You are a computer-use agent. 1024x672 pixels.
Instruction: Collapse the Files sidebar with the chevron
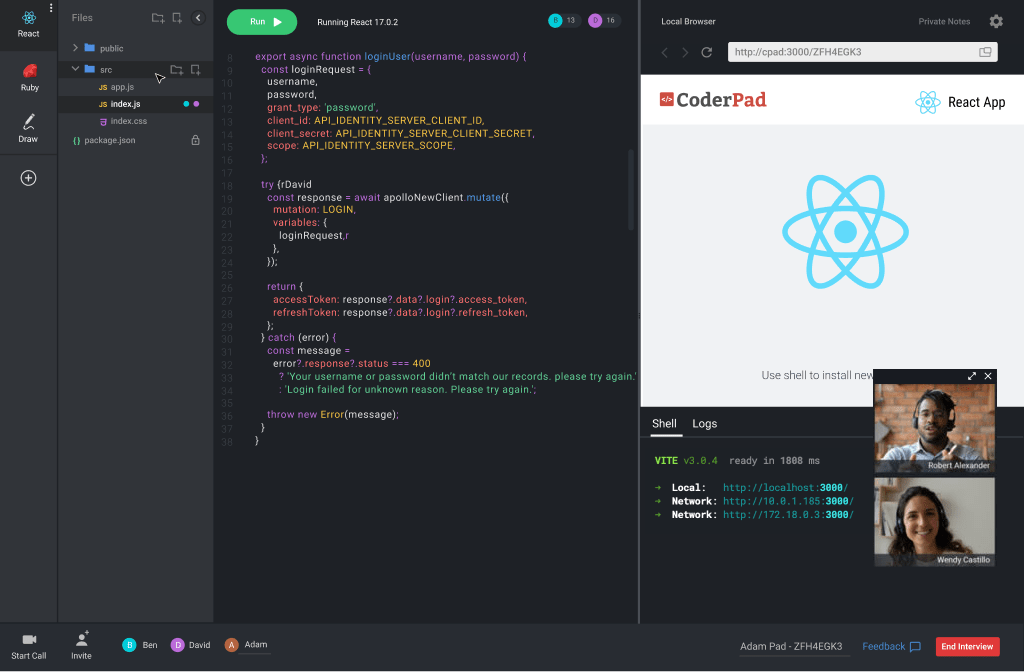pyautogui.click(x=198, y=17)
